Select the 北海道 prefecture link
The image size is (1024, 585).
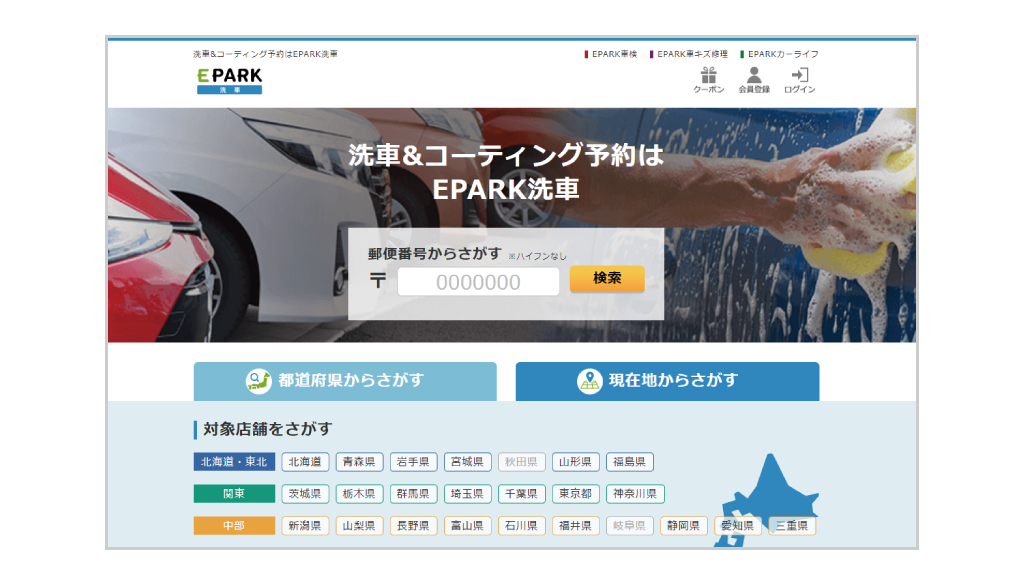[x=304, y=461]
